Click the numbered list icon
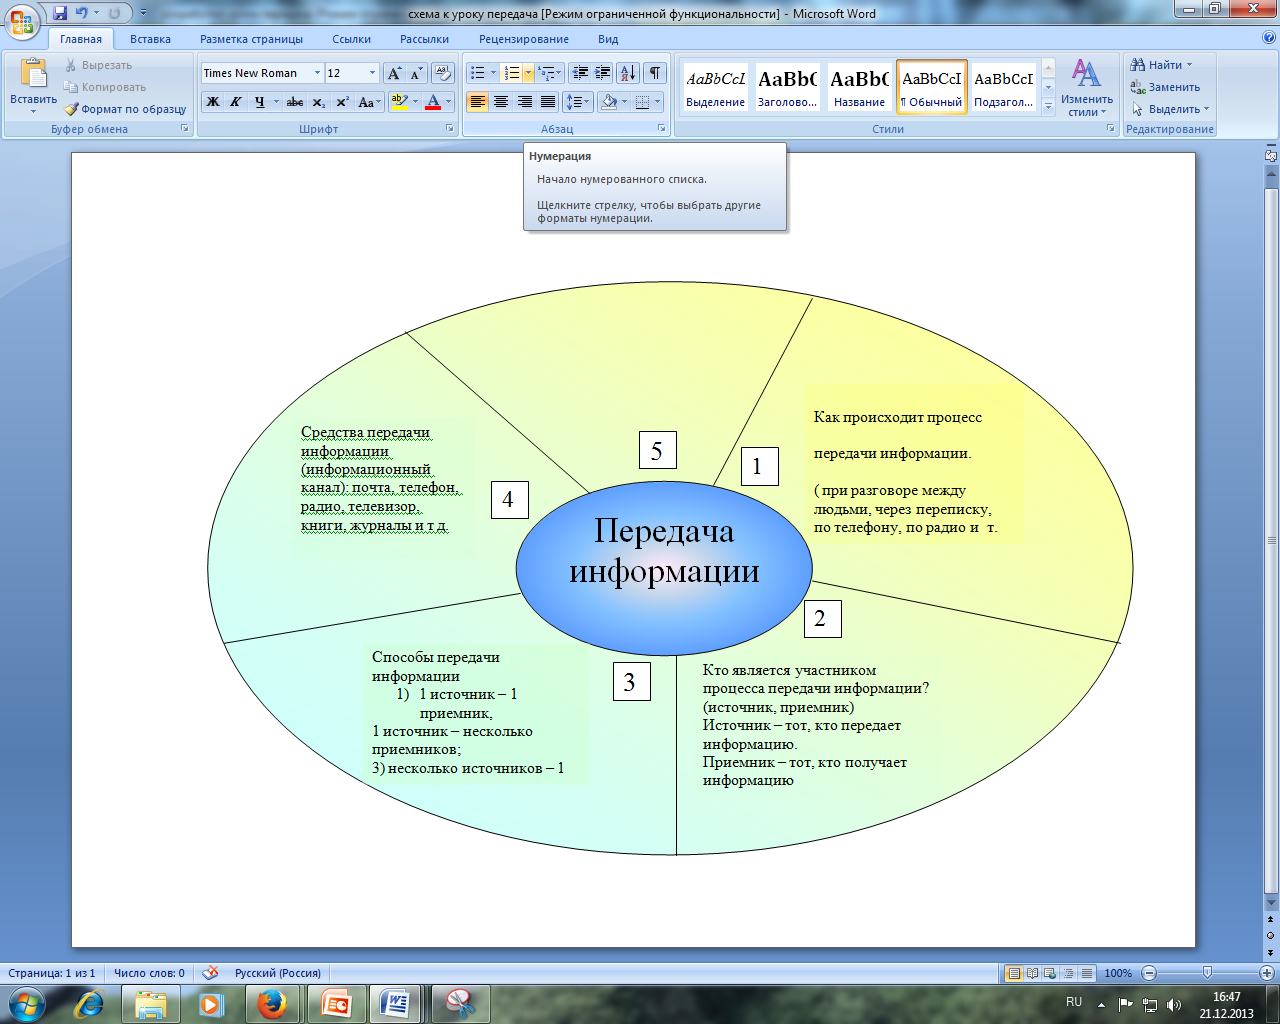This screenshot has height=1024, width=1280. [512, 73]
